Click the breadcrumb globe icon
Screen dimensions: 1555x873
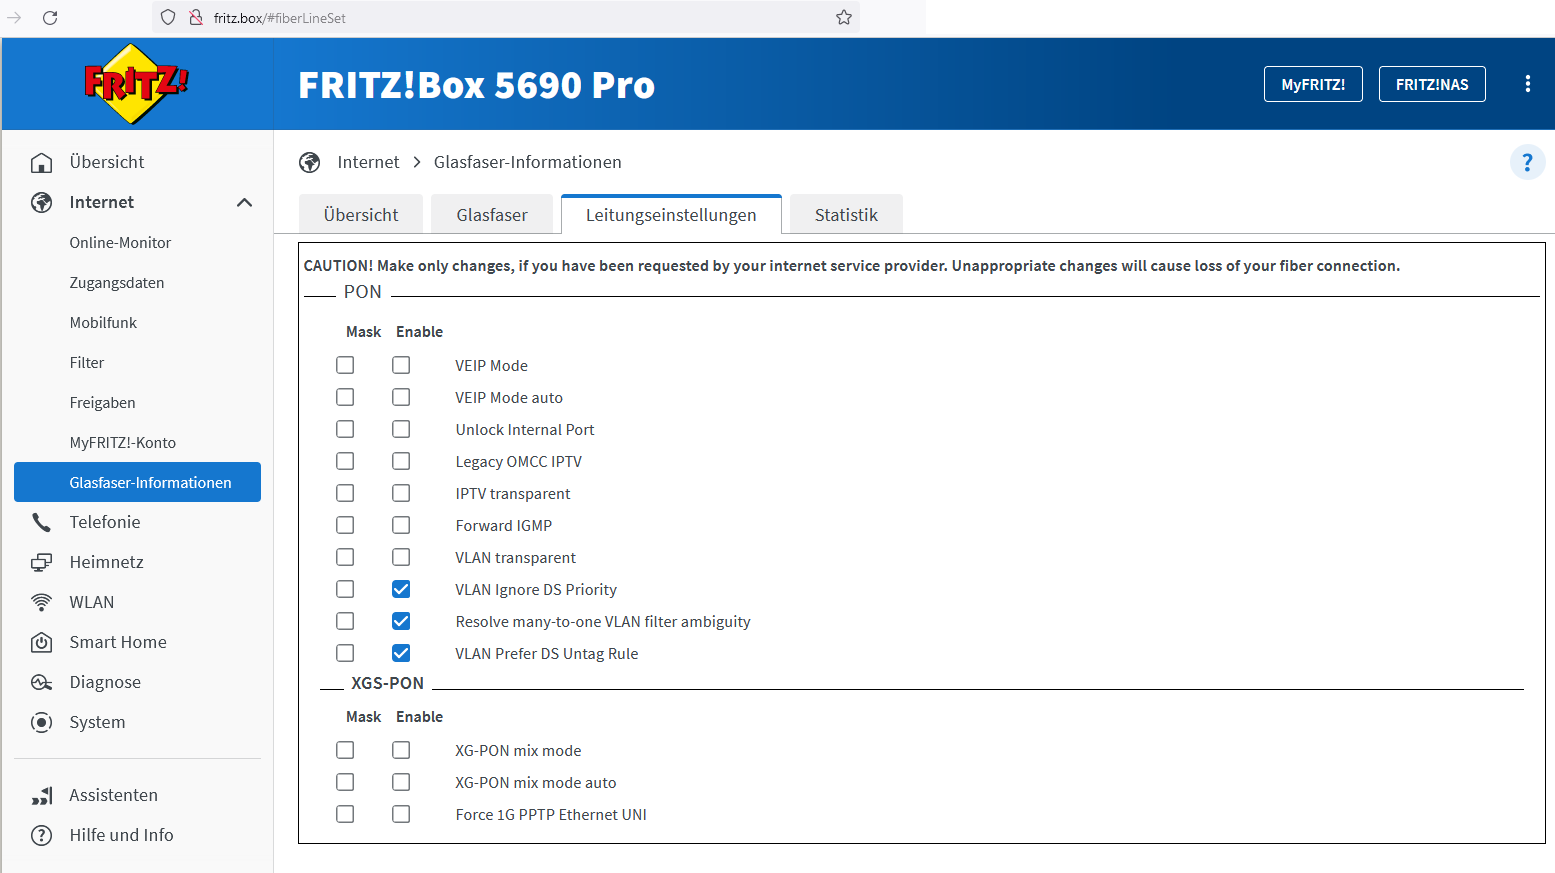pos(310,162)
